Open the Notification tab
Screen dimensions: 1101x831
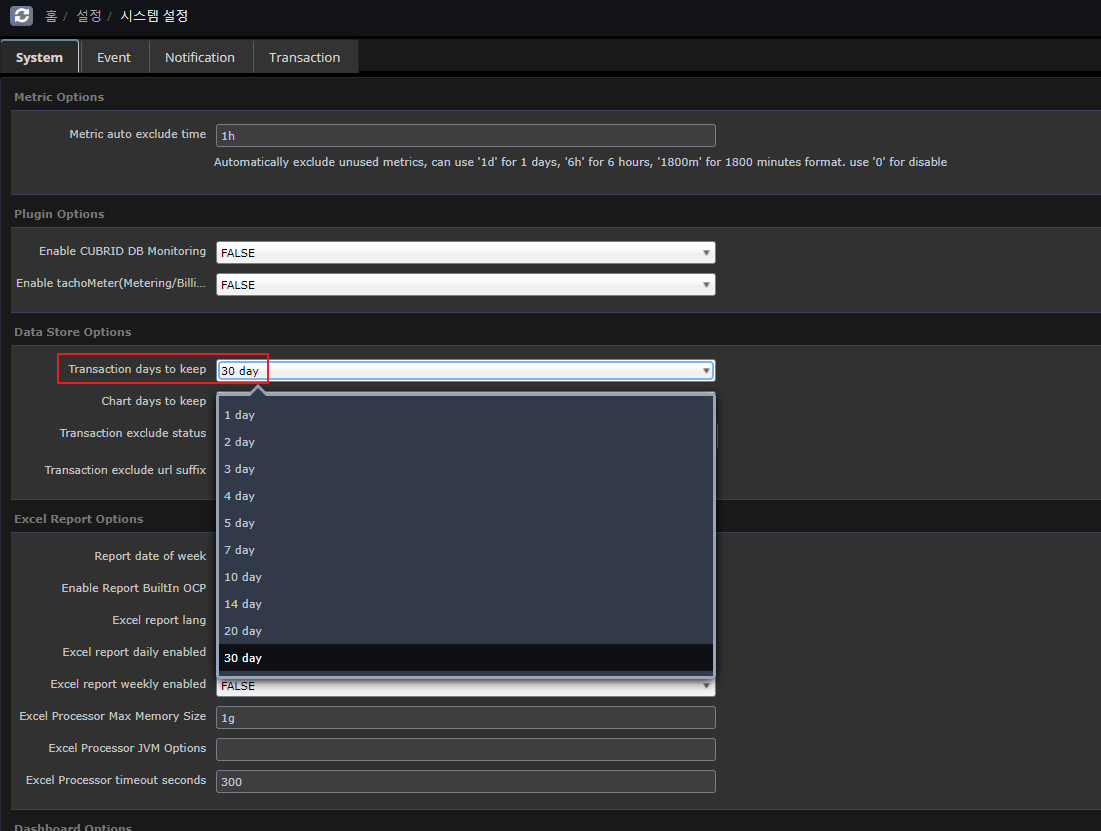coord(200,57)
